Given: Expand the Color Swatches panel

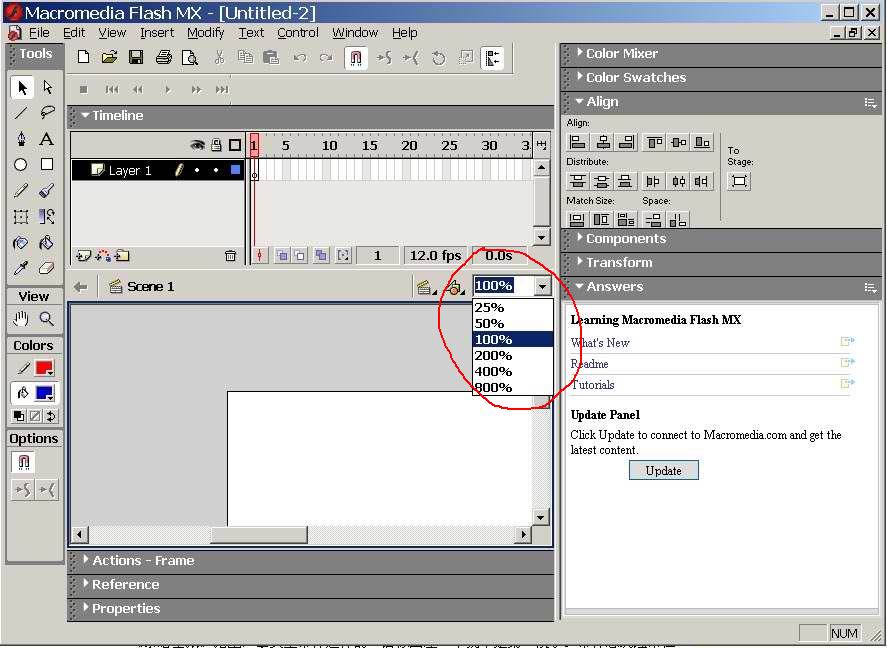Looking at the screenshot, I should (580, 76).
